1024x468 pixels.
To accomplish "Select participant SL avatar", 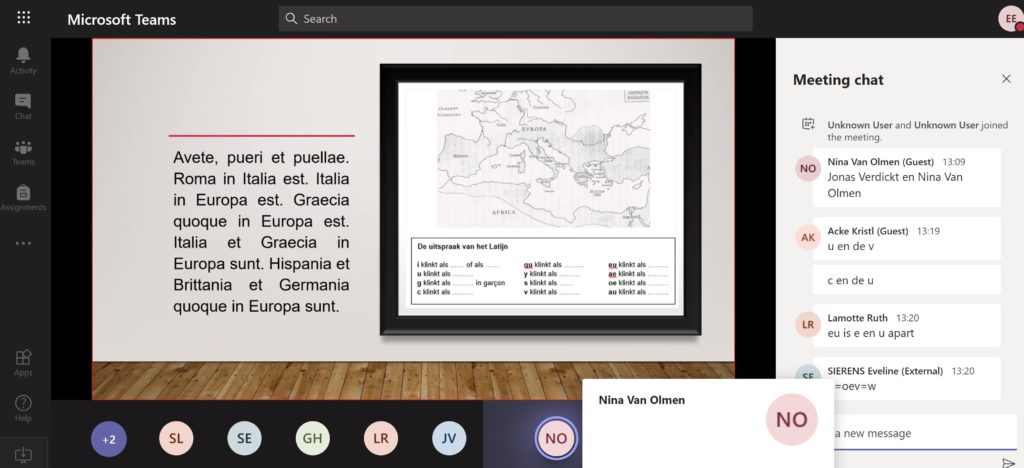I will click(x=176, y=438).
